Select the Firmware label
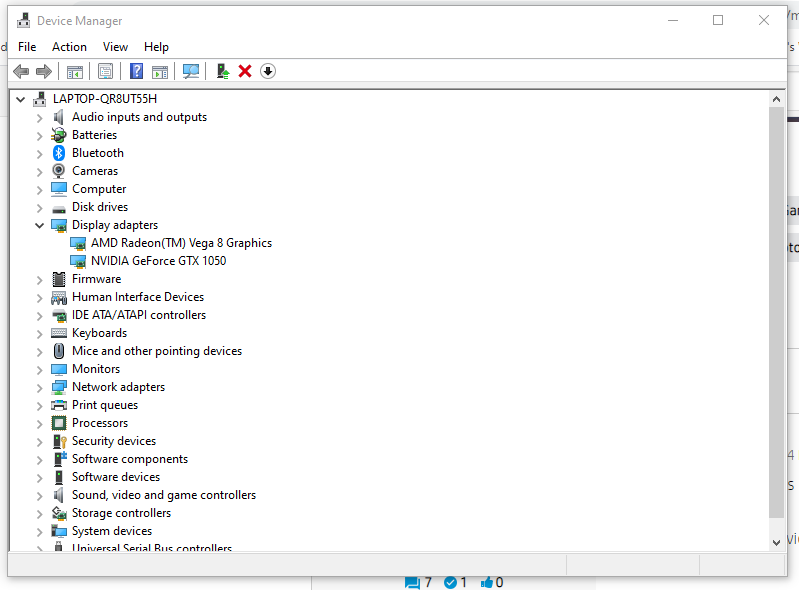 point(97,279)
